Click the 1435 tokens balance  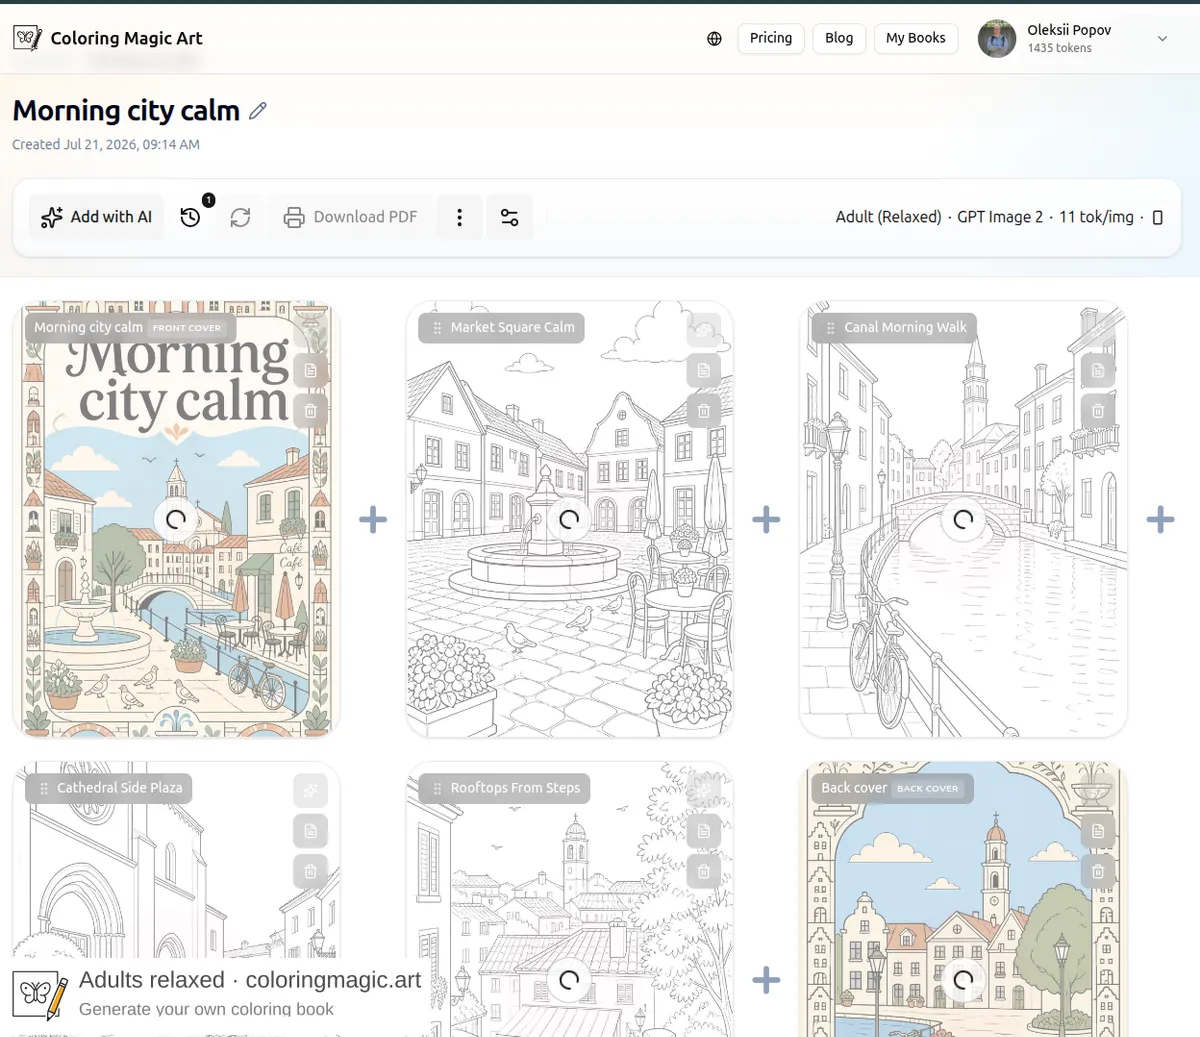[x=1059, y=48]
